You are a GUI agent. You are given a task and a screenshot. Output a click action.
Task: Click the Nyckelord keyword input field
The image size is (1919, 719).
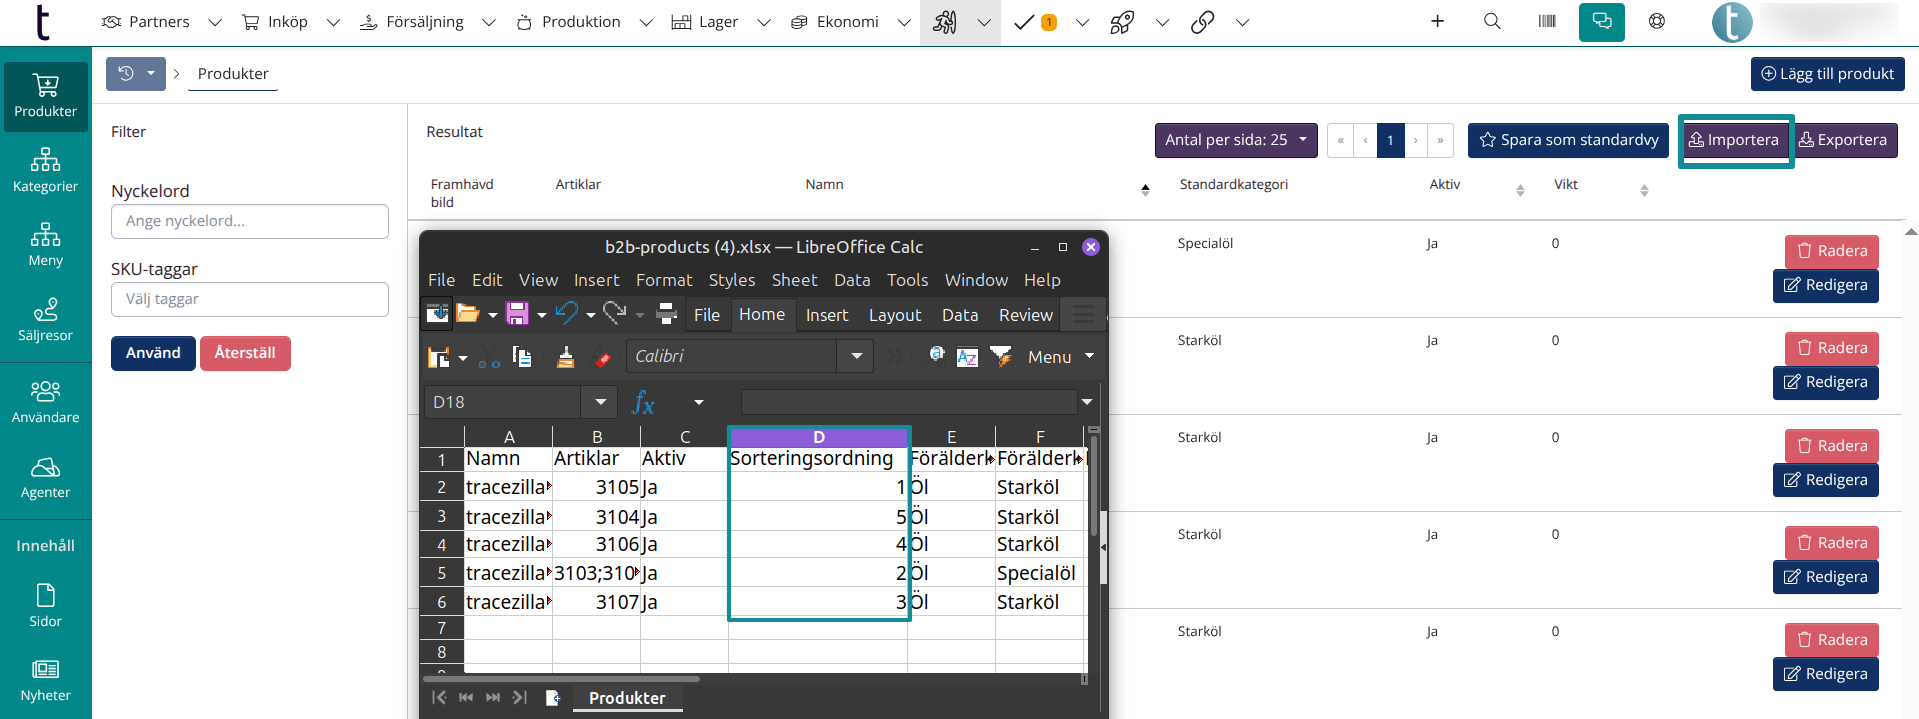249,221
